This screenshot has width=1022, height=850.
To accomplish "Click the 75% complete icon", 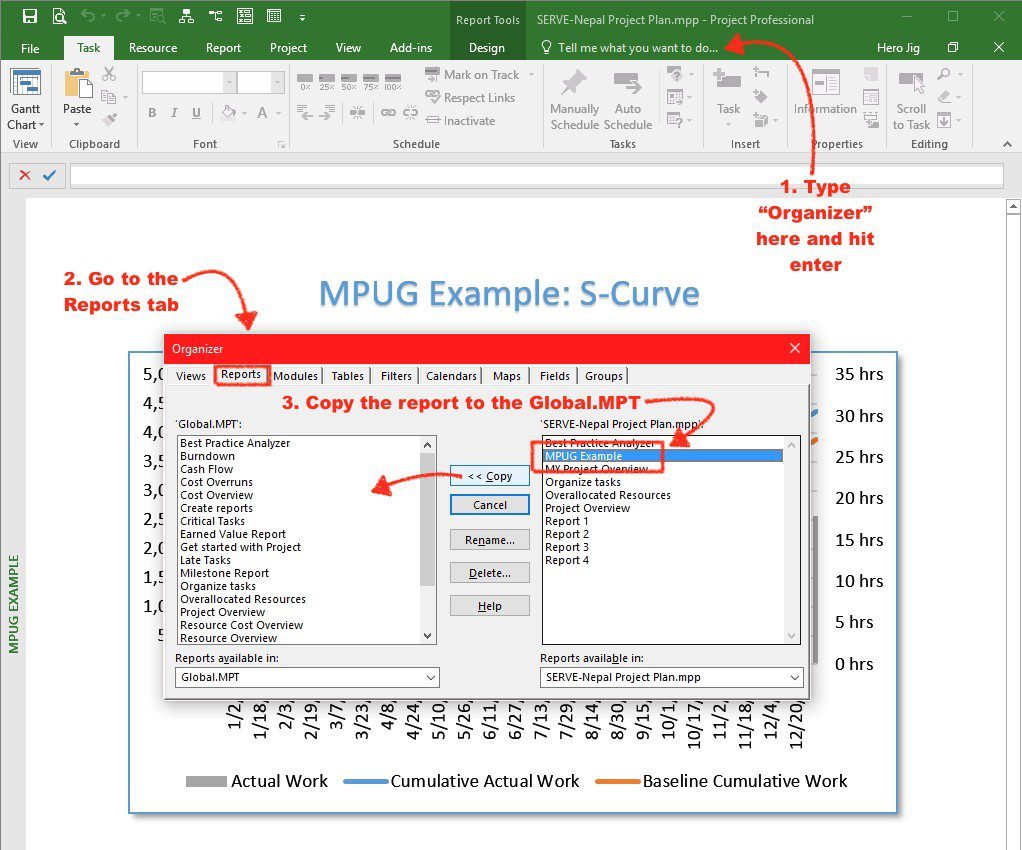I will pos(371,81).
